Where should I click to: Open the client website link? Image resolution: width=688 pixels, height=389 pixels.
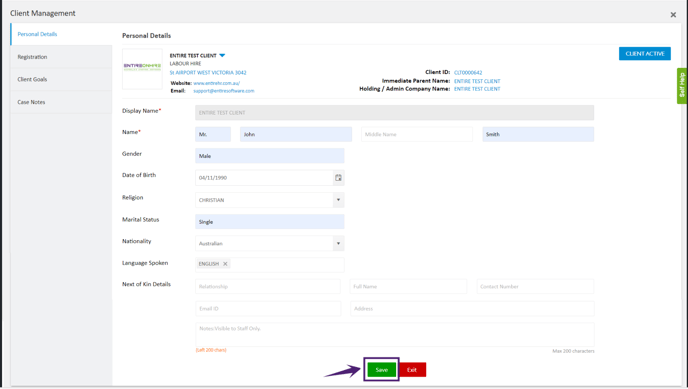pyautogui.click(x=217, y=83)
